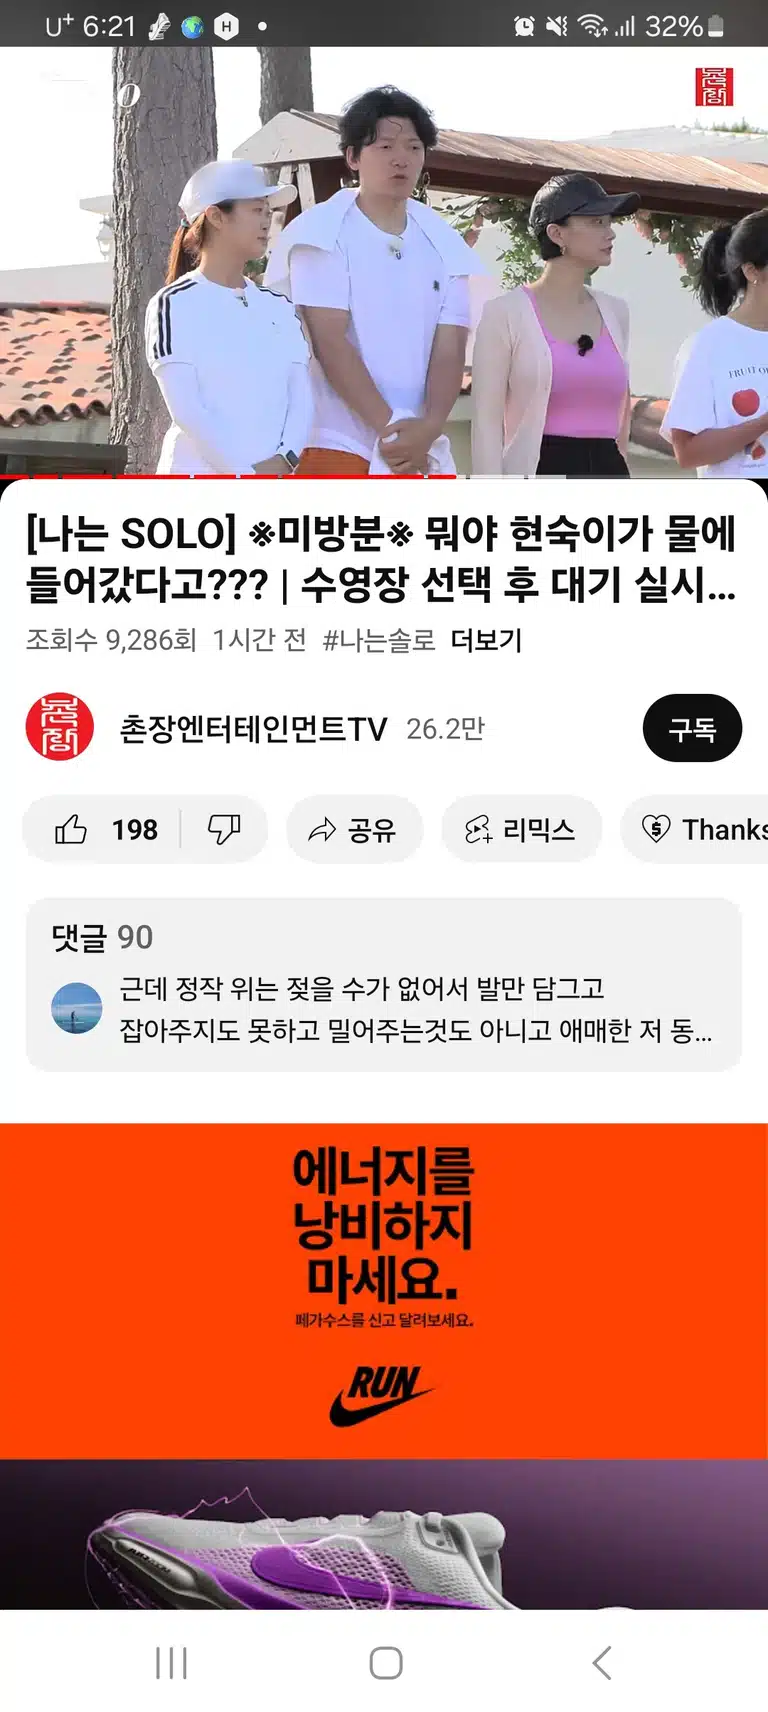Share the video via 공유 button
Image resolution: width=768 pixels, height=1712 pixels.
pos(354,829)
